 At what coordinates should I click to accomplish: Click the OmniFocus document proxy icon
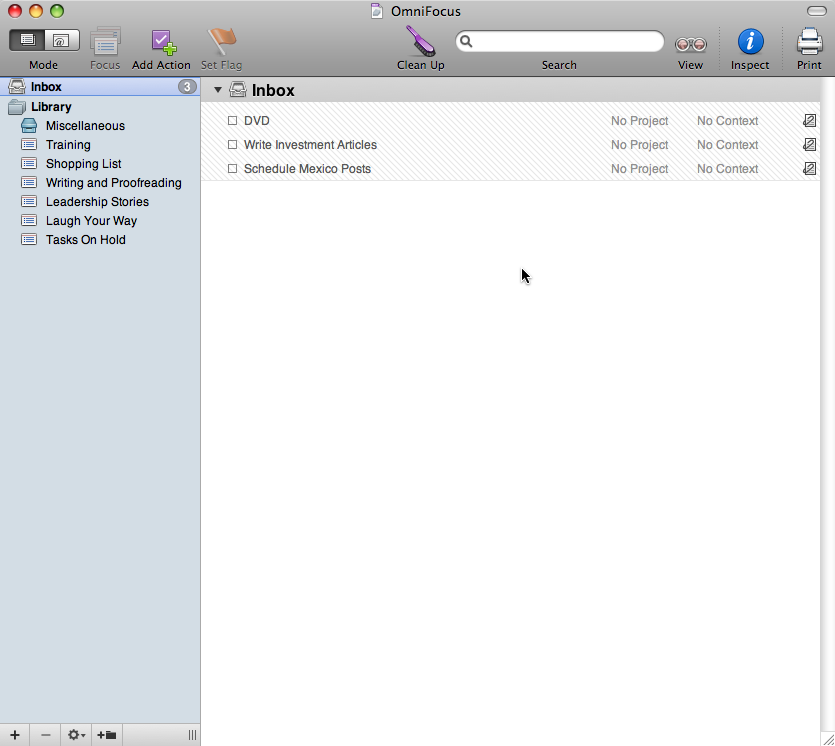376,11
